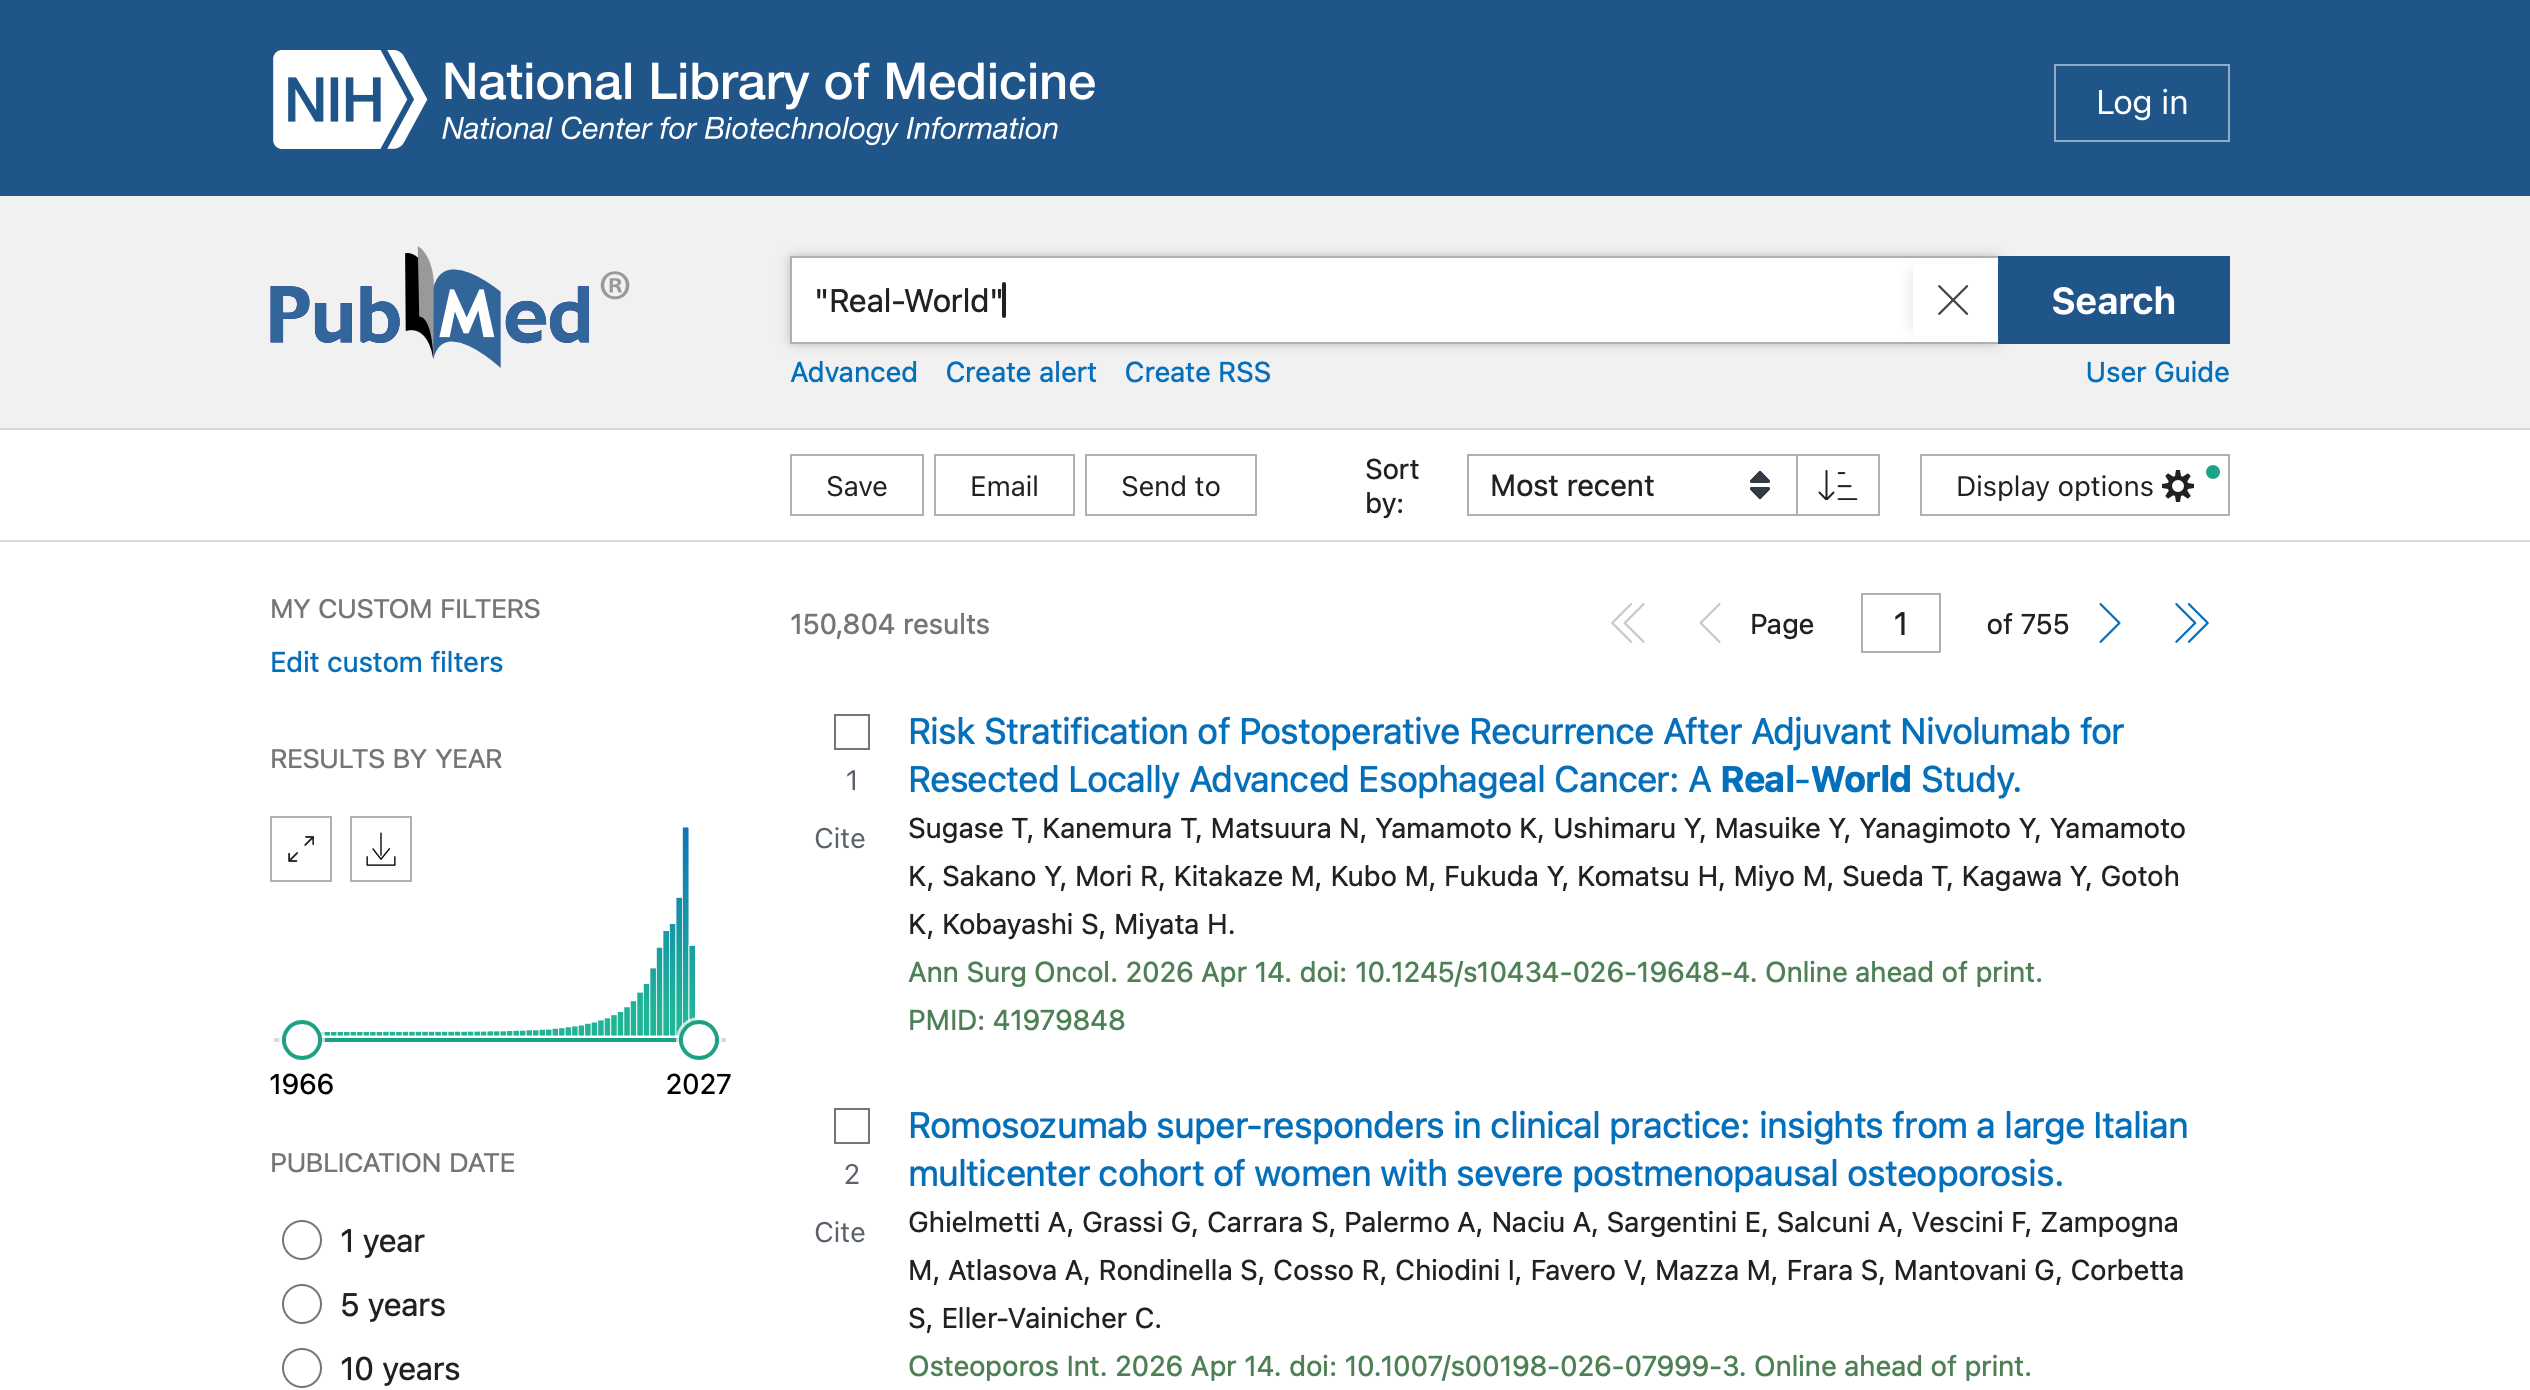Open the Sort by Most recent dropdown
The image size is (2530, 1390).
1630,485
